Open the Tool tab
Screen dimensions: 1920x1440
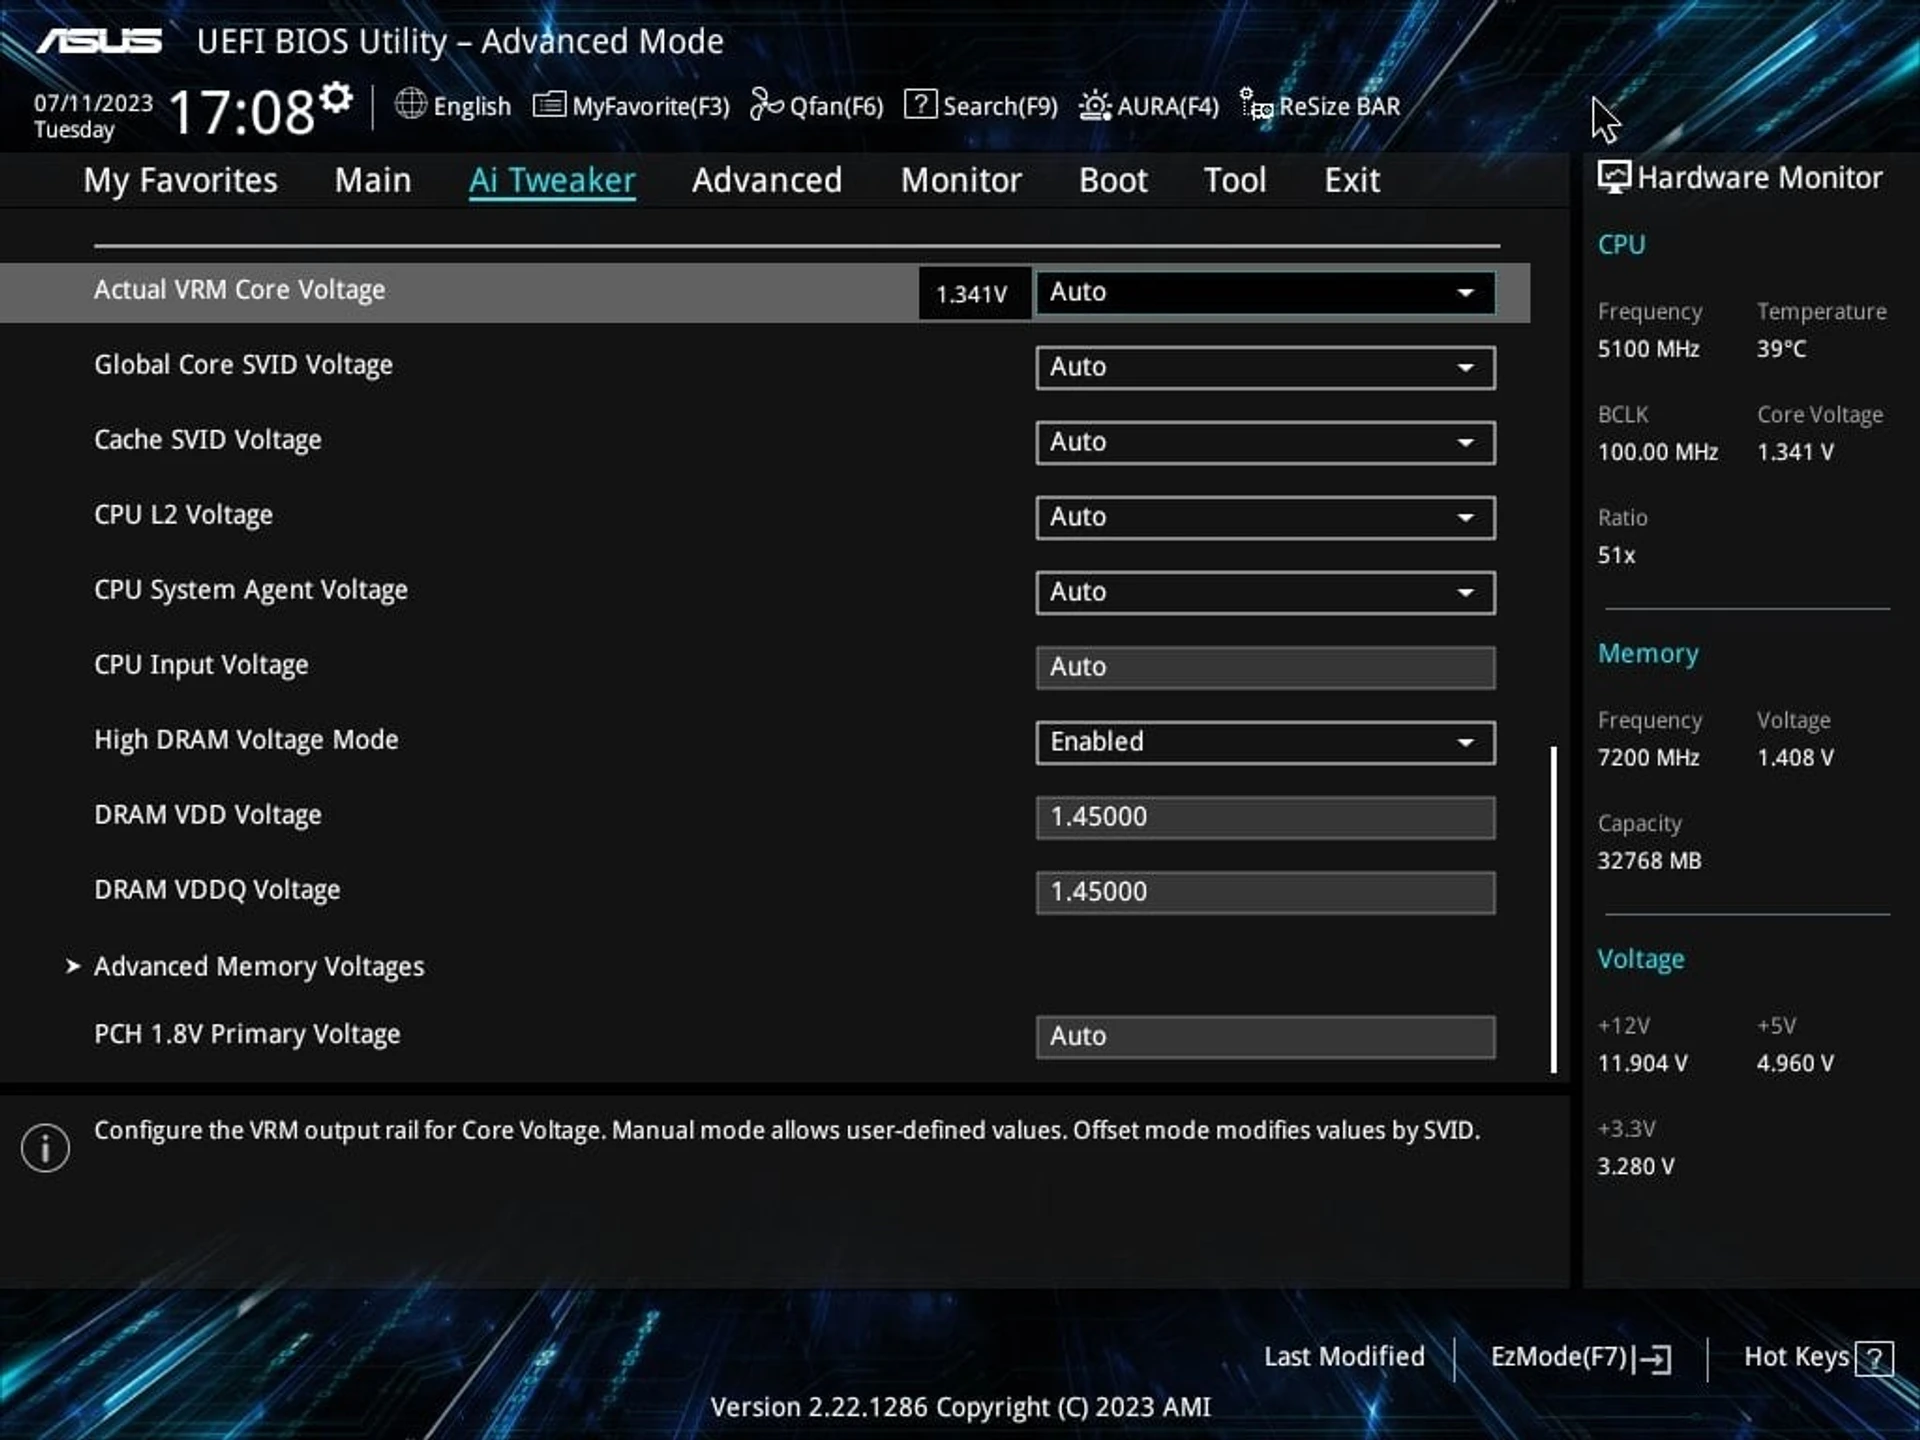click(1235, 180)
